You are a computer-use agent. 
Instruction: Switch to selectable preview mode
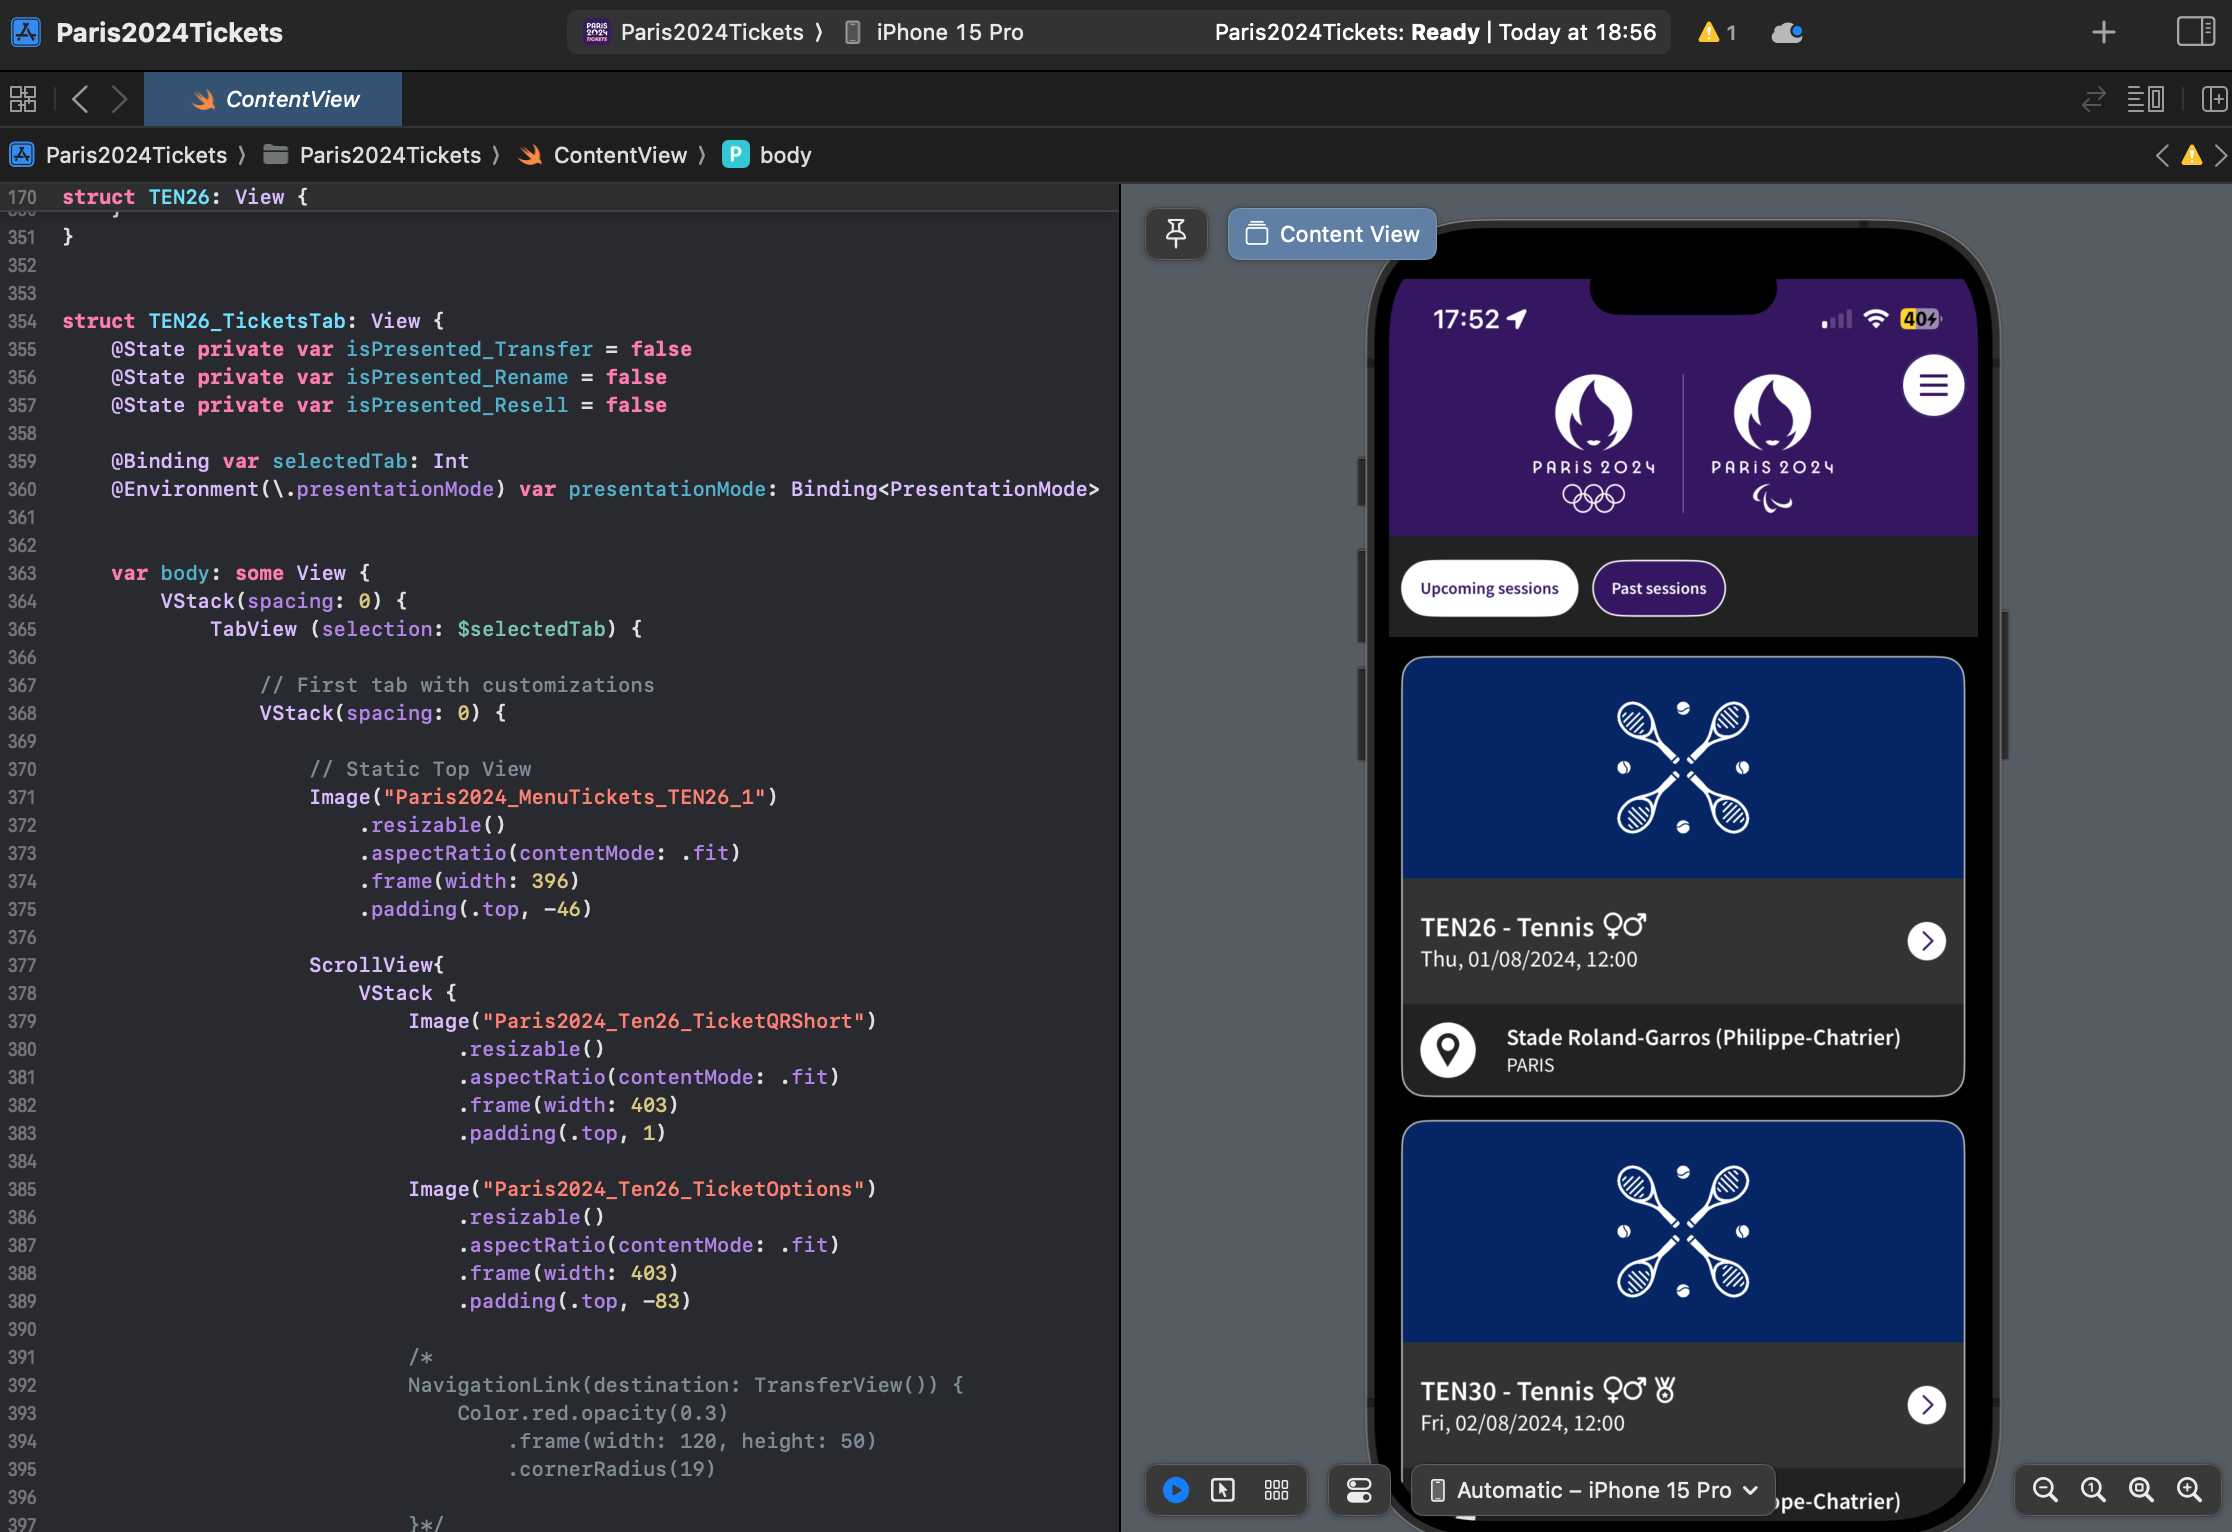click(1223, 1490)
